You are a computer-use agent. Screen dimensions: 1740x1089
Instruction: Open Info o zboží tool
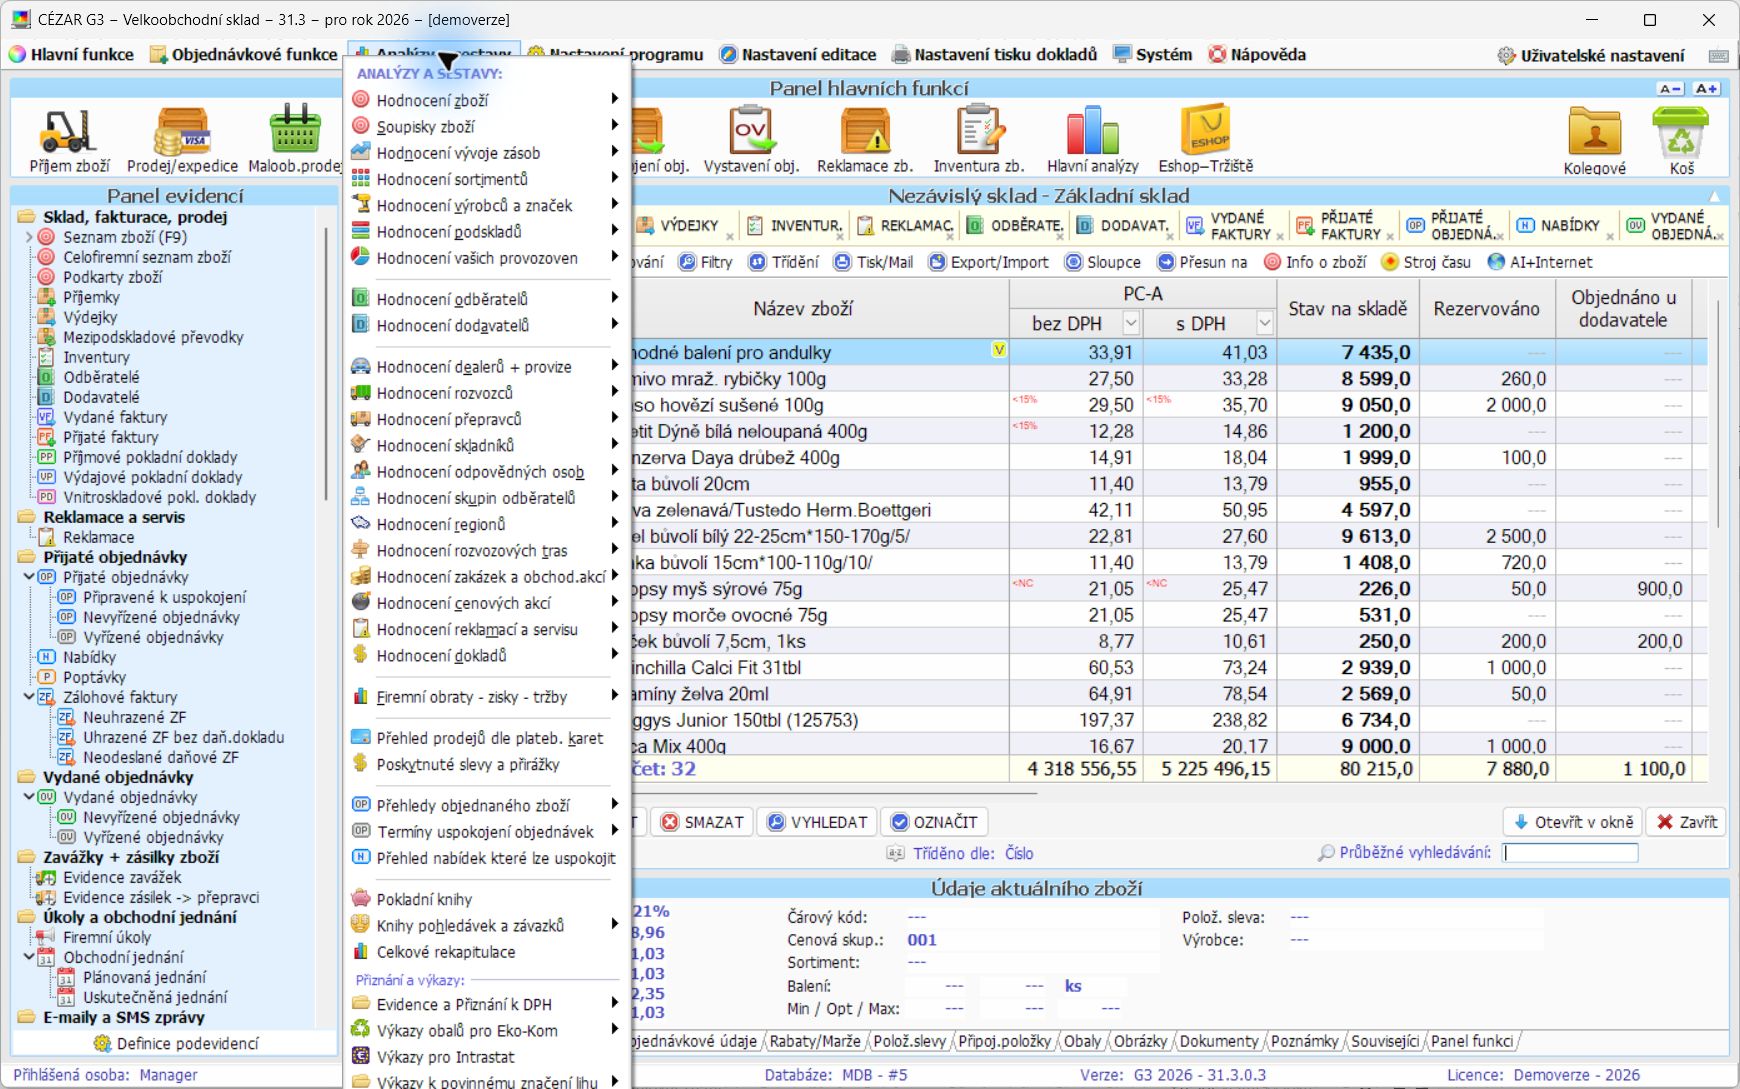pyautogui.click(x=1315, y=262)
